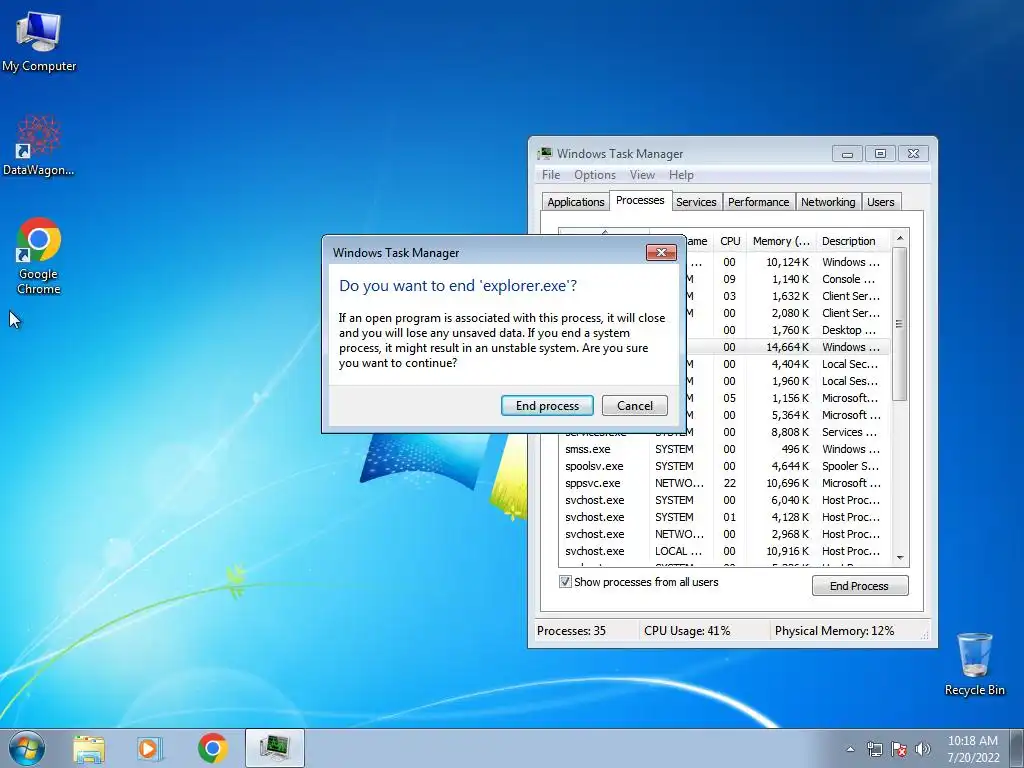Screen dimensions: 1024x768
Task: Click the Desktop ... description cell
Action: pyautogui.click(x=848, y=330)
